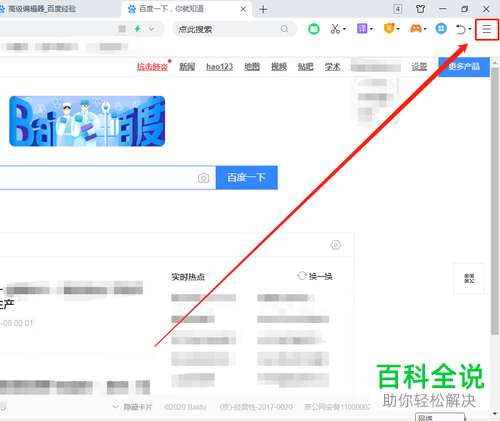Click the tab count box showing 4
The width and height of the screenshot is (500, 421).
398,9
